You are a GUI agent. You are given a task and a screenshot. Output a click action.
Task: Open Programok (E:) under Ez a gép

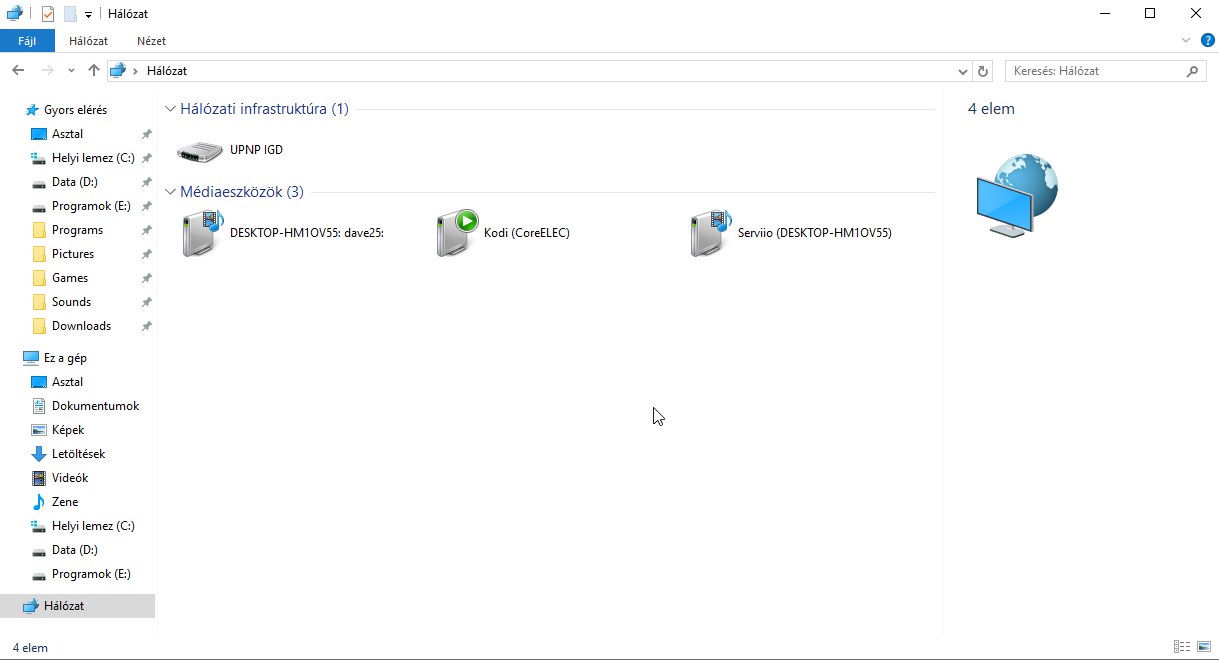(91, 574)
